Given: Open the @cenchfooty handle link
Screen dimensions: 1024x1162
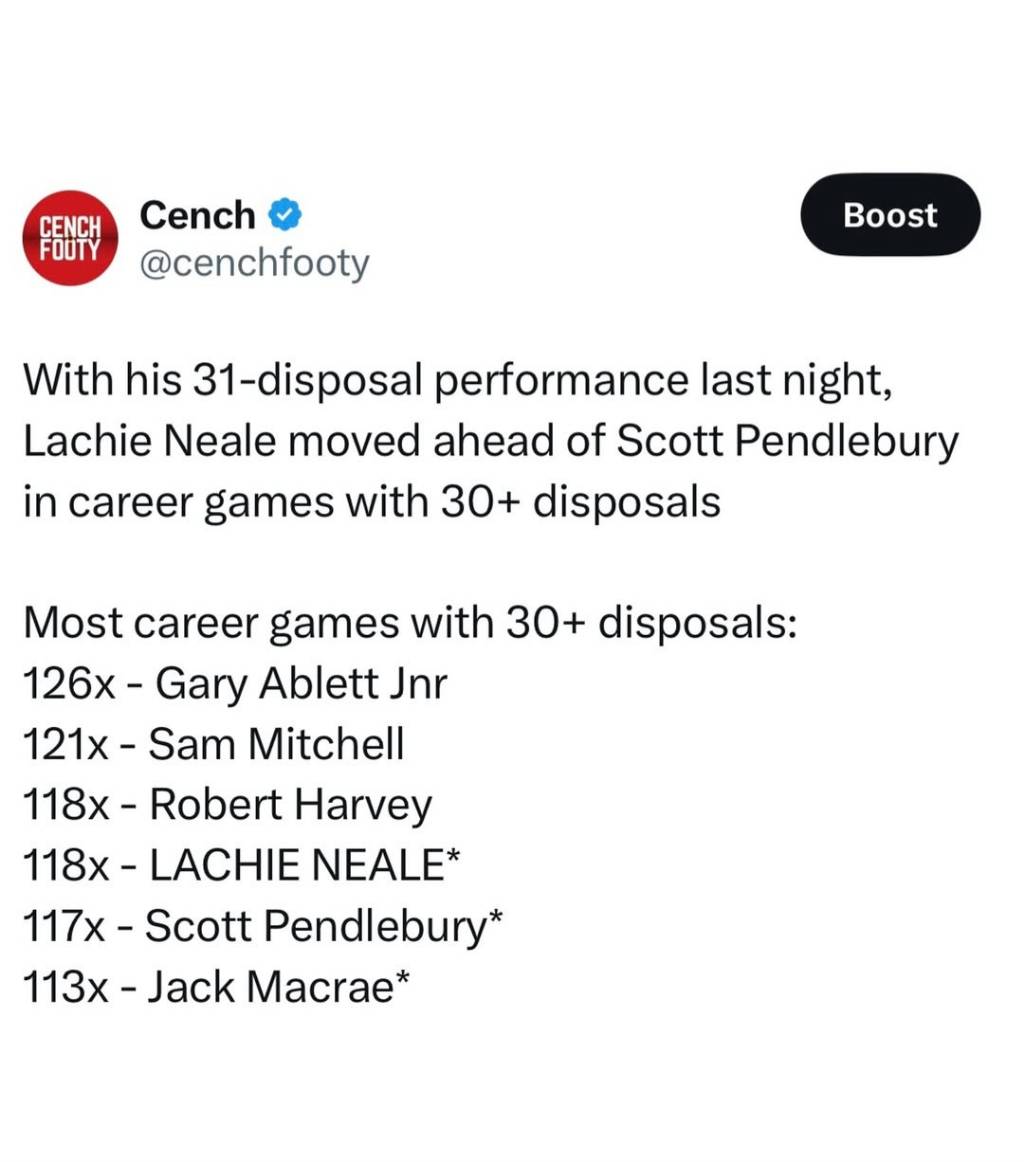Looking at the screenshot, I should click(255, 264).
